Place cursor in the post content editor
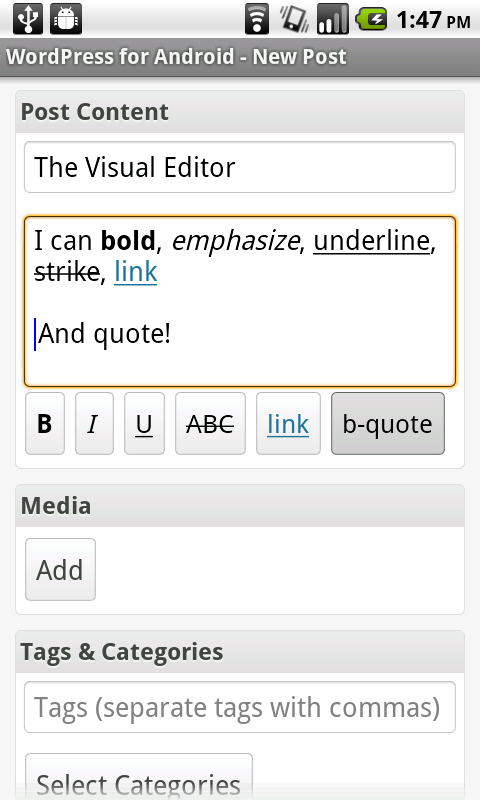Screen dimensions: 480x800 (x=240, y=301)
